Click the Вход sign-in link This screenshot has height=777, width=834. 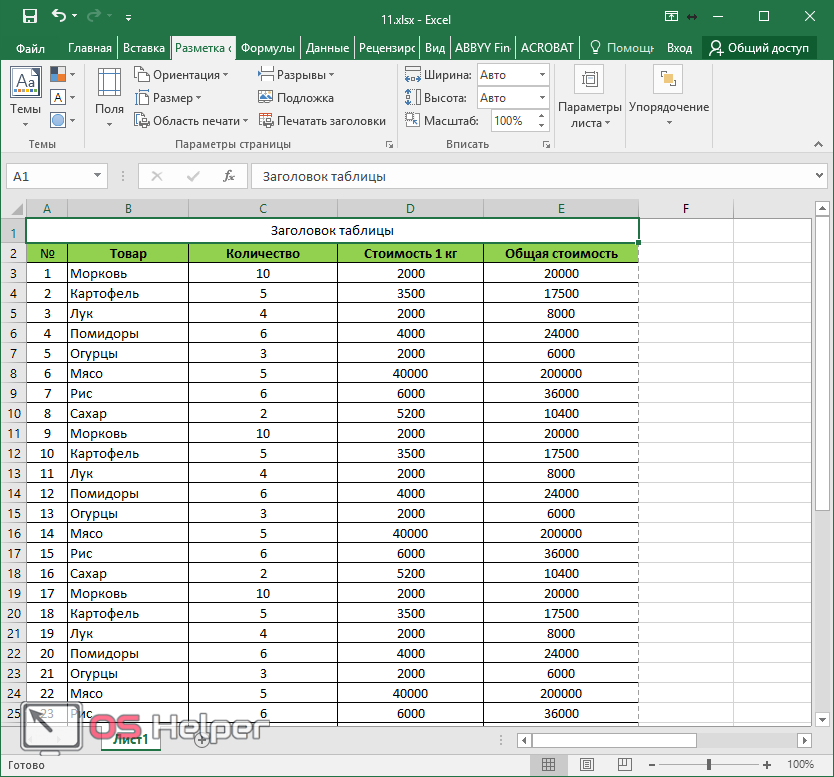(x=679, y=48)
